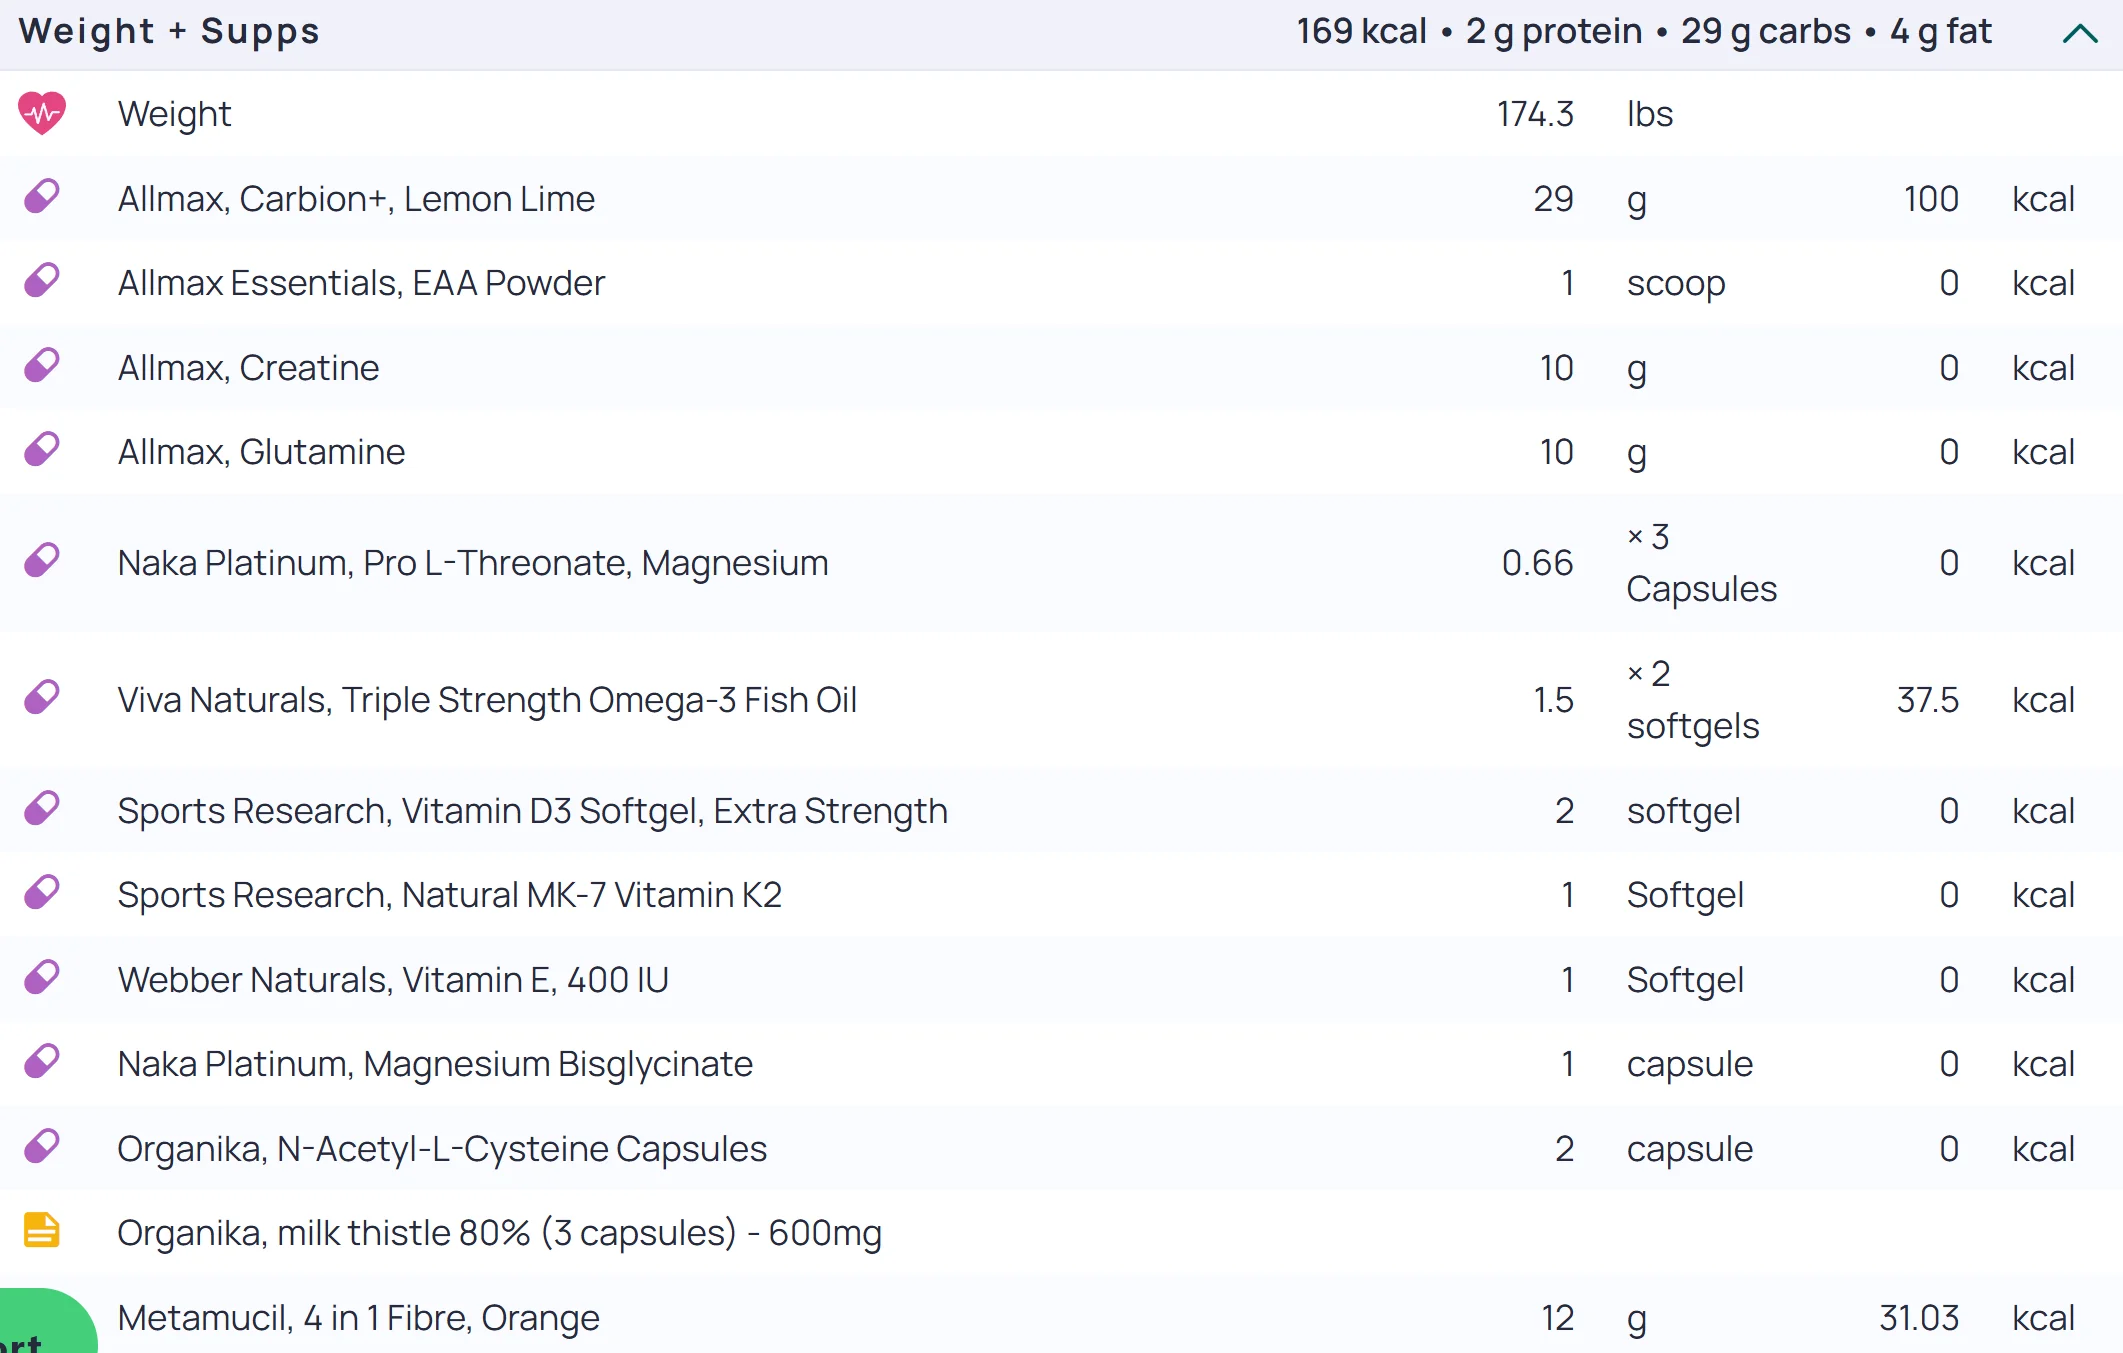Select 'Metamucil, 4 in 1 Fibre, Orange'

(358, 1318)
